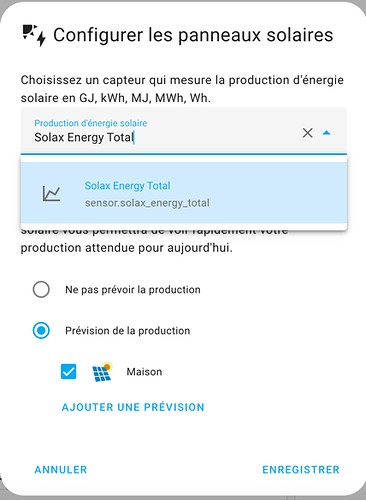
Task: Uncheck the Maison forecast checkbox
Action: 68,371
